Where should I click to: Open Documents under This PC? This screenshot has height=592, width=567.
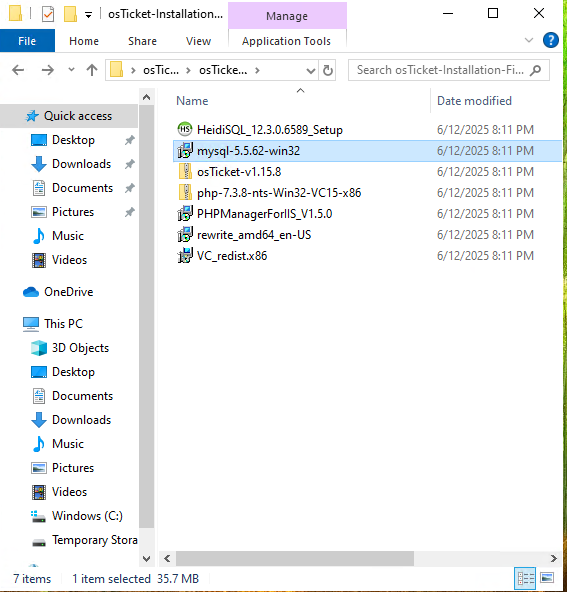click(82, 396)
